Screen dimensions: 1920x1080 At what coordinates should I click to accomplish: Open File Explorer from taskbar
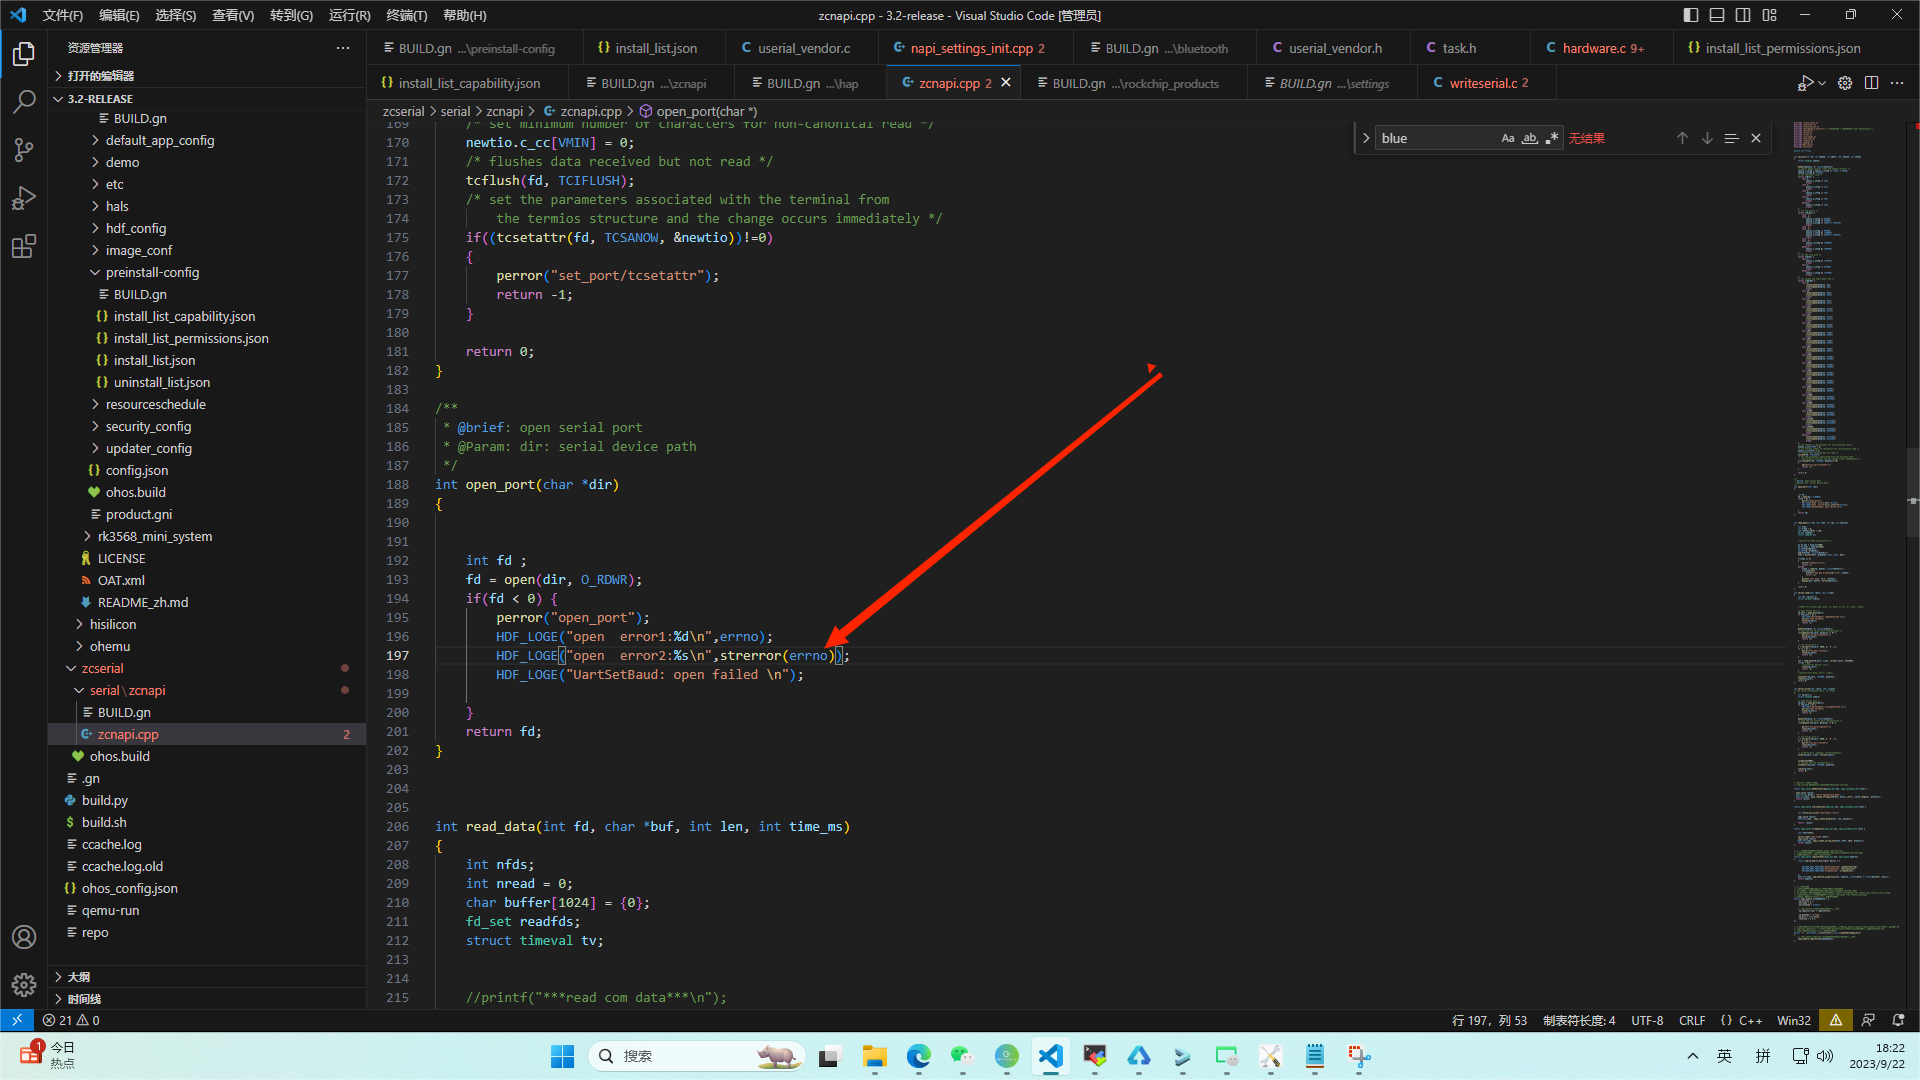[874, 1056]
